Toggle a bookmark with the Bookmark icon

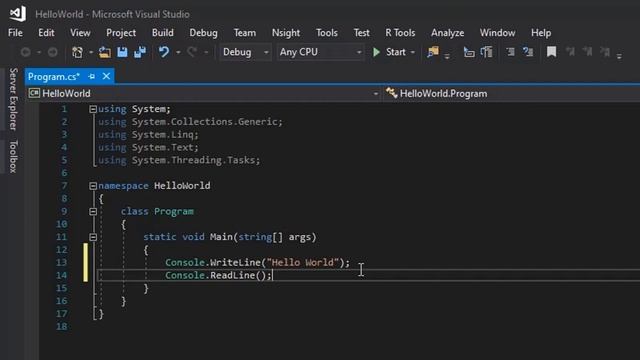click(551, 52)
